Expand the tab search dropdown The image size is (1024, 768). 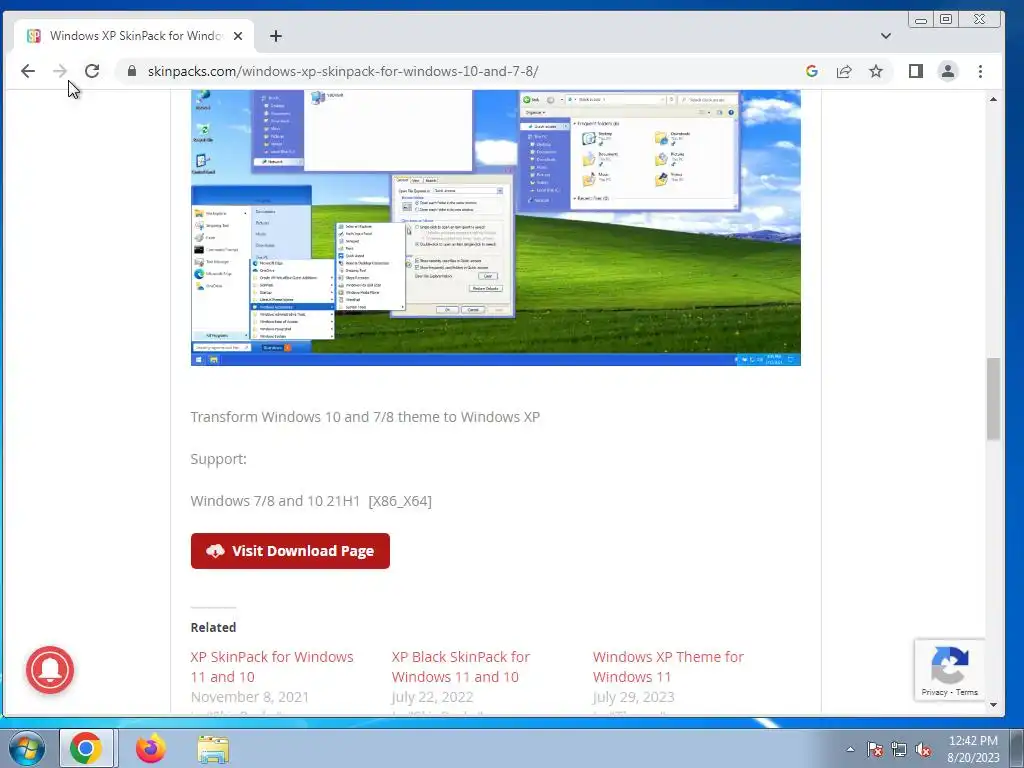click(x=886, y=36)
